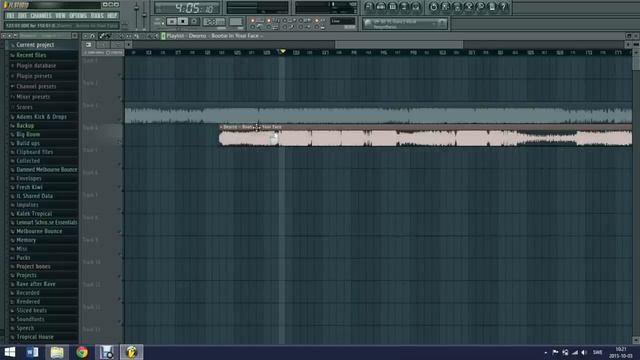Viewport: 640px width, 360px height.
Task: Open the OPTIONS menu
Action: [78, 16]
